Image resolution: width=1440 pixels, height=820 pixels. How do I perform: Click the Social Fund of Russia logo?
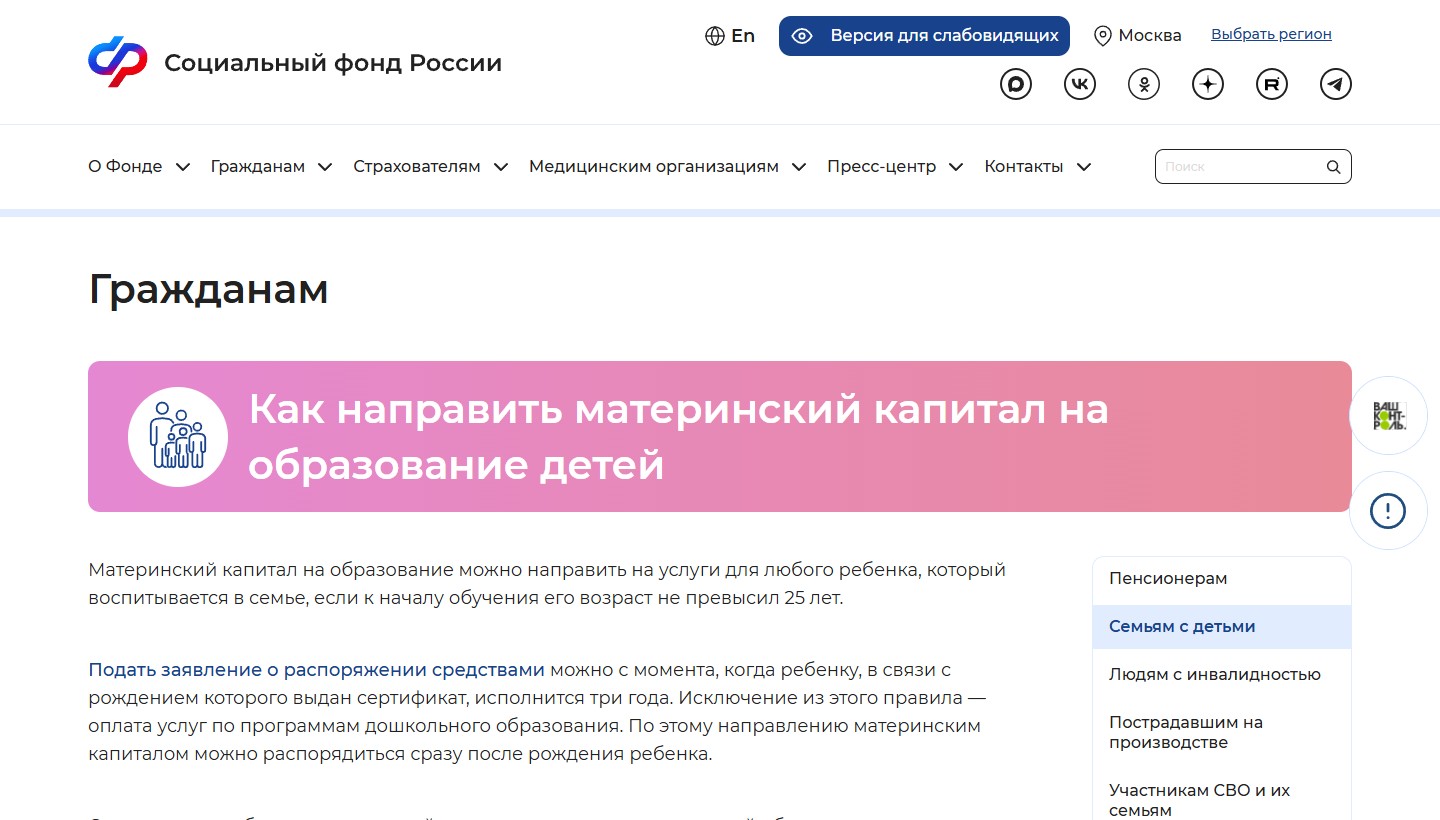coord(118,62)
